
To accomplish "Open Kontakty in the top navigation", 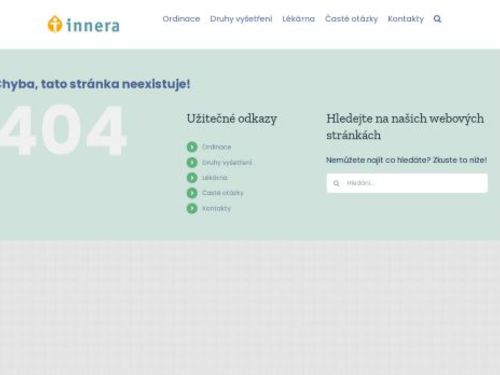I will [406, 19].
